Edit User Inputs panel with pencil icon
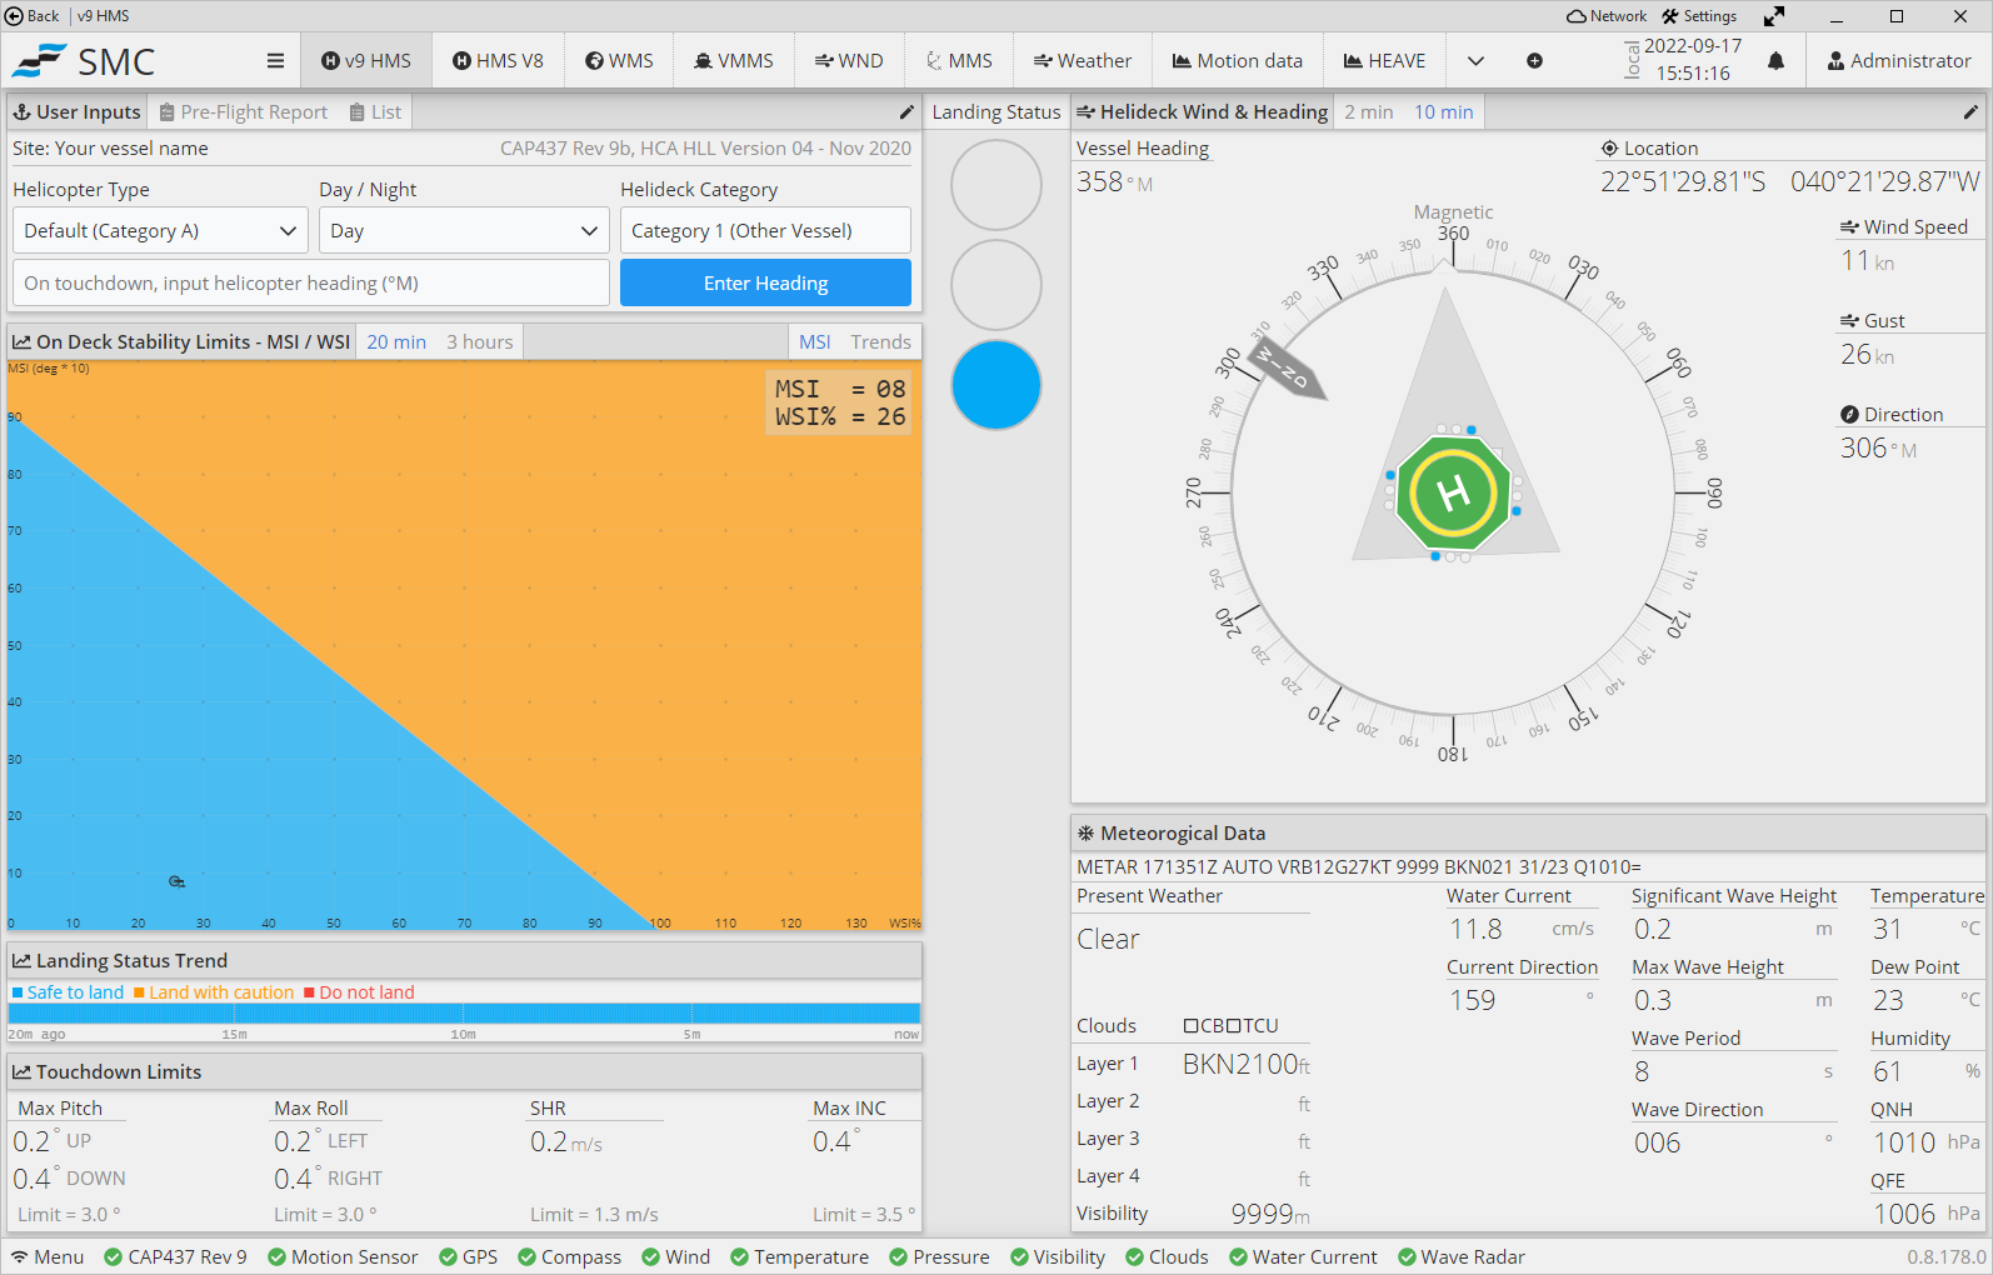1993x1275 pixels. pyautogui.click(x=906, y=112)
